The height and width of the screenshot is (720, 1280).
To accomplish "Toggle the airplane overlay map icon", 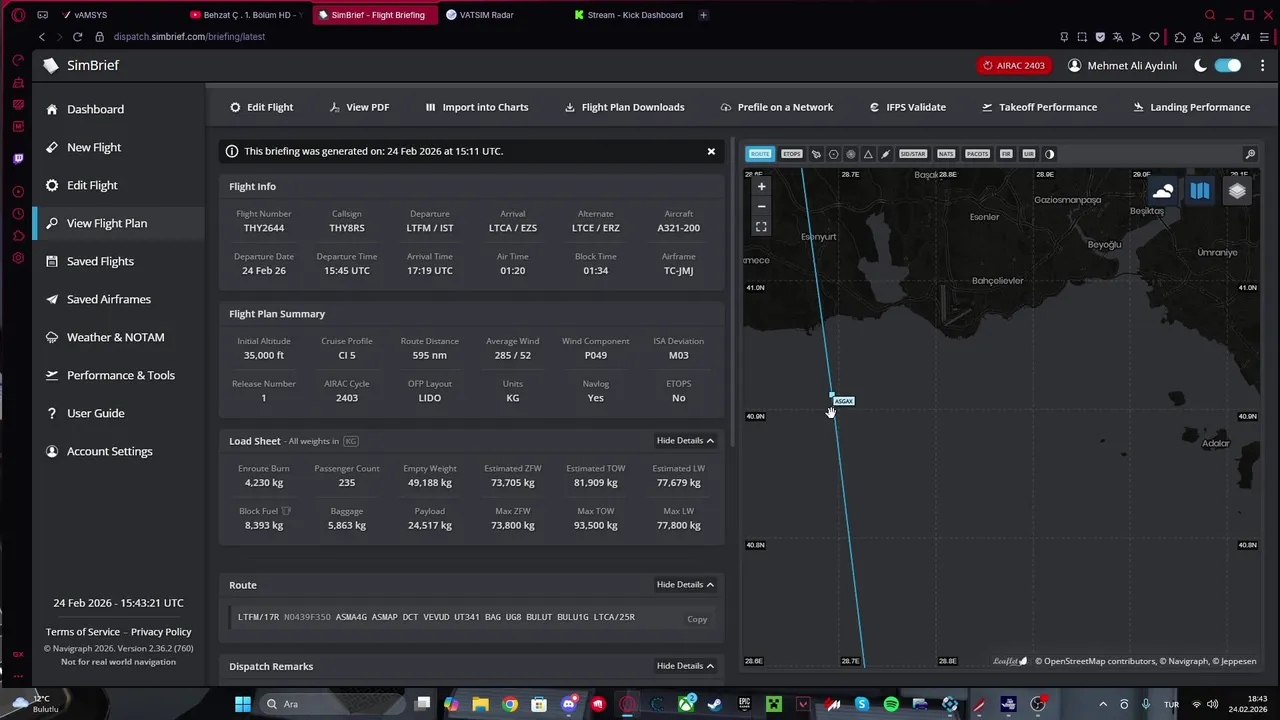I will click(x=816, y=154).
